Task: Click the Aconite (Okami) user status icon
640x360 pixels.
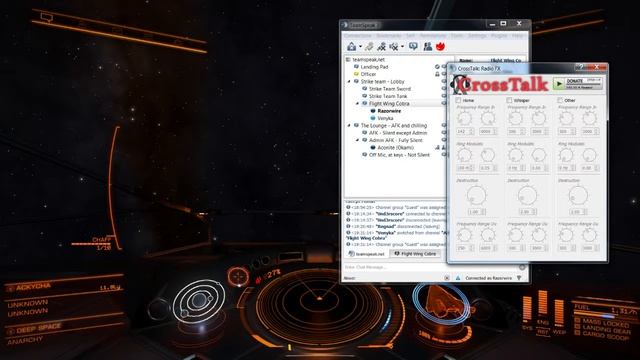Action: (373, 148)
